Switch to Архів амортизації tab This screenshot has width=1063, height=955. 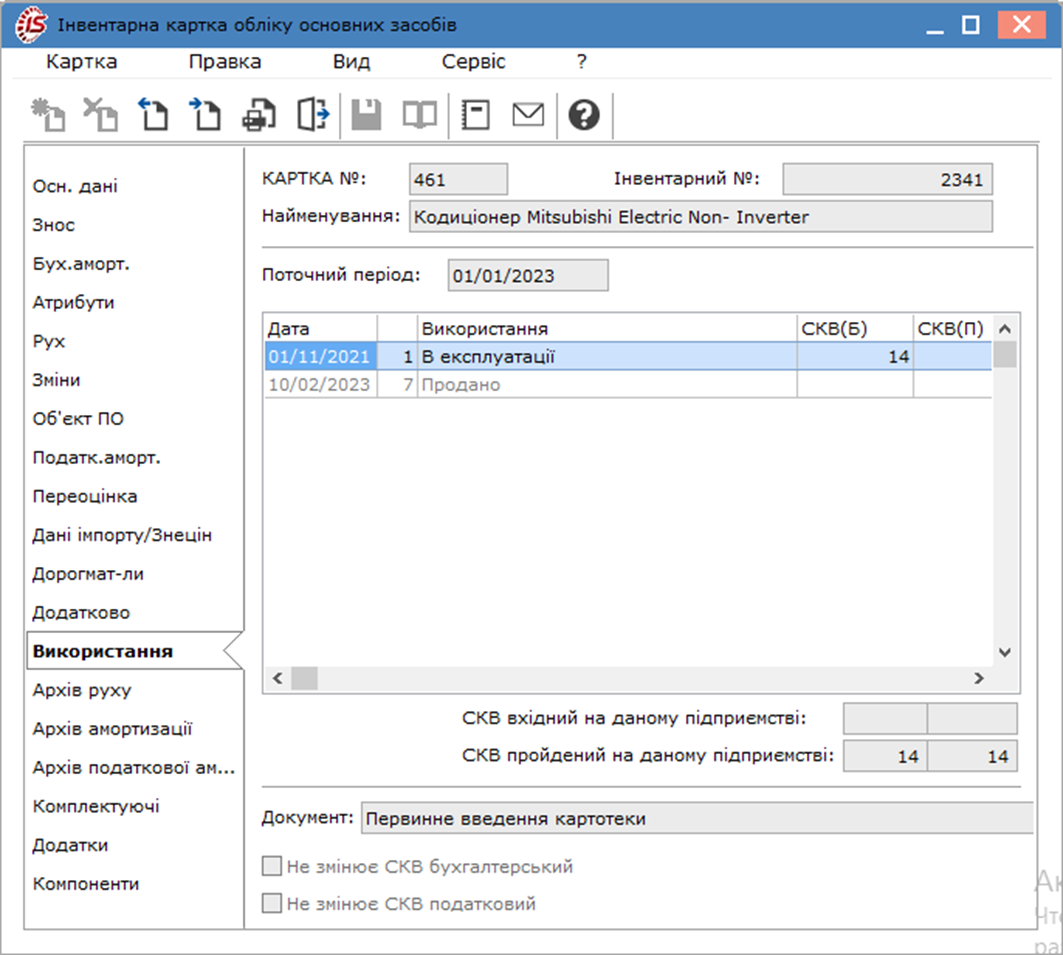113,729
